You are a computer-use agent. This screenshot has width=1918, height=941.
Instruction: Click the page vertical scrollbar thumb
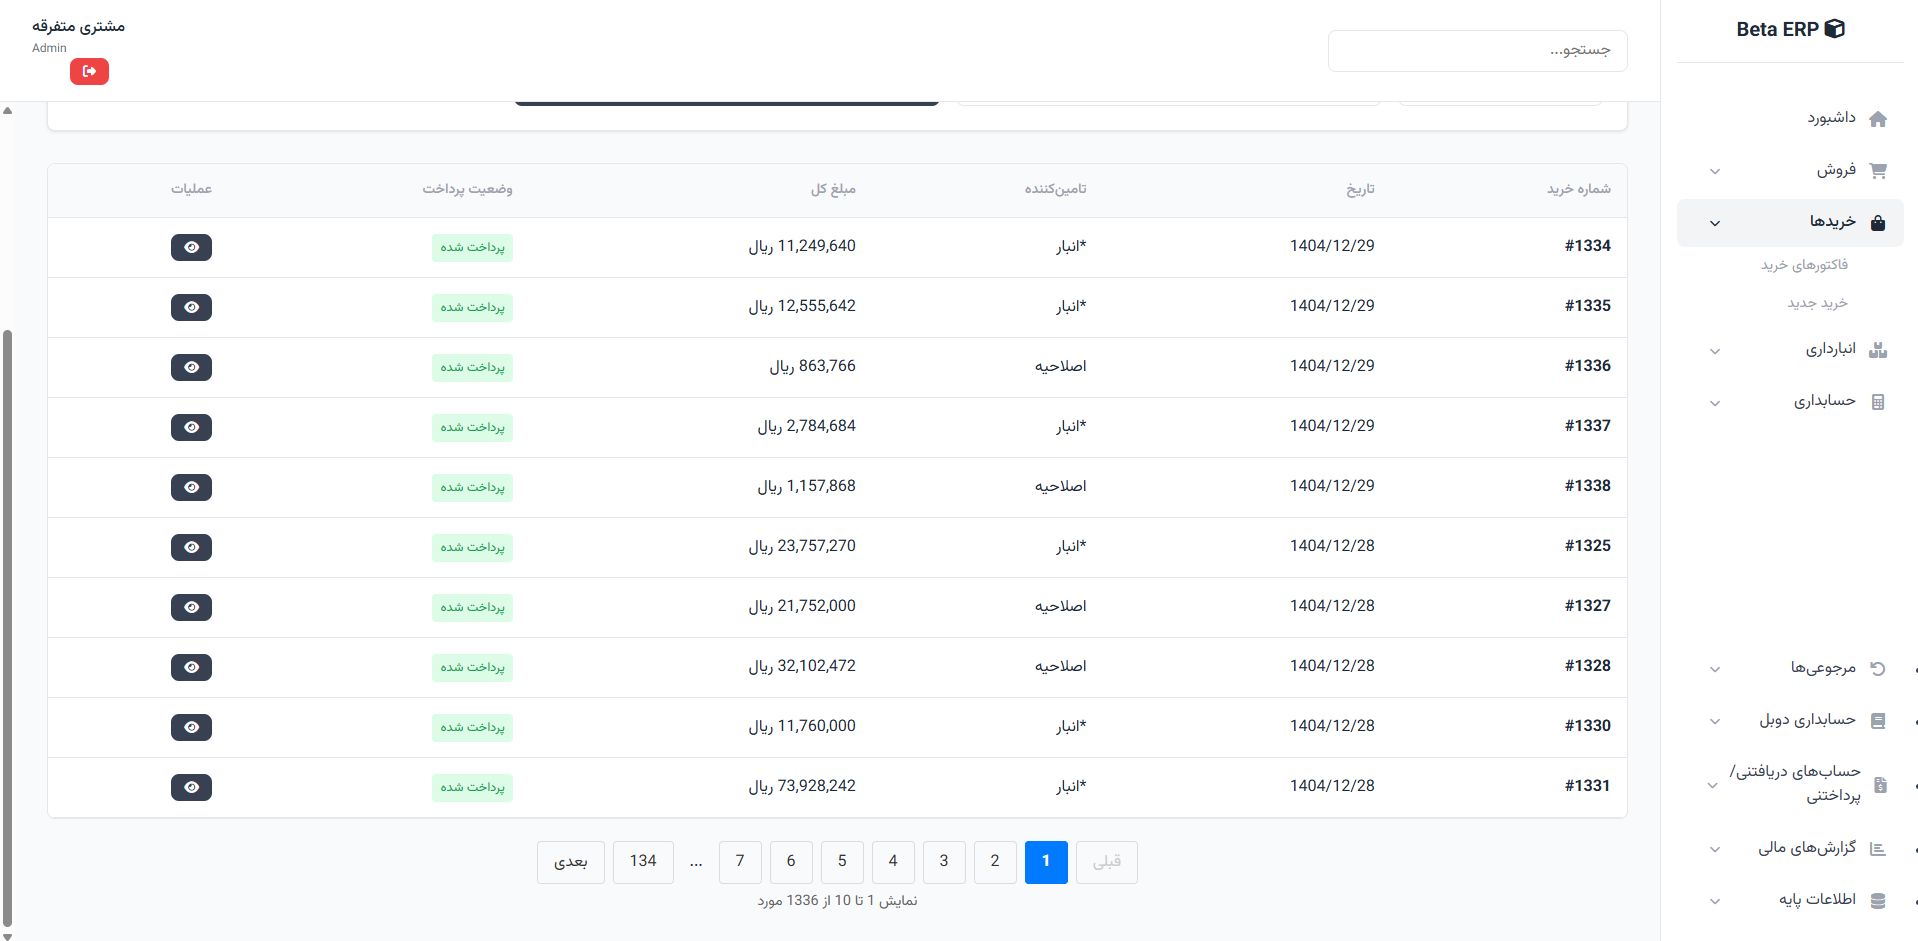pyautogui.click(x=8, y=628)
